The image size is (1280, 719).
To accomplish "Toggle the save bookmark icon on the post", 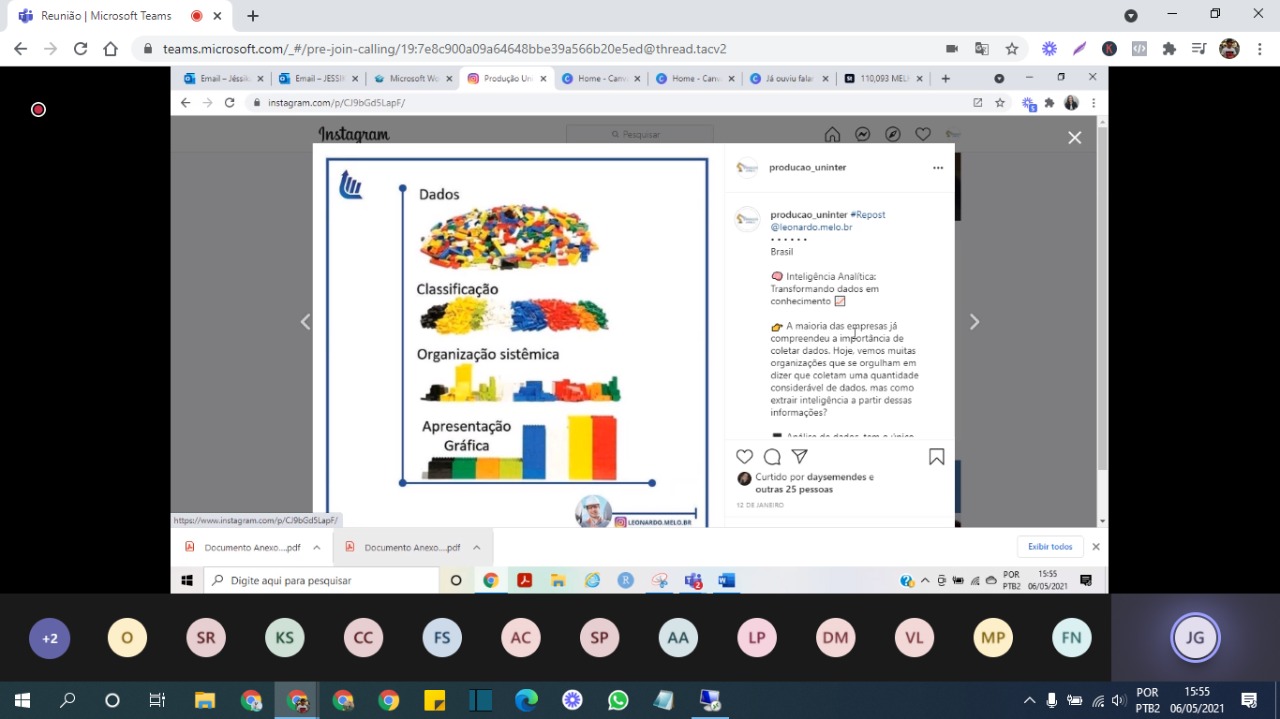I will tap(936, 457).
